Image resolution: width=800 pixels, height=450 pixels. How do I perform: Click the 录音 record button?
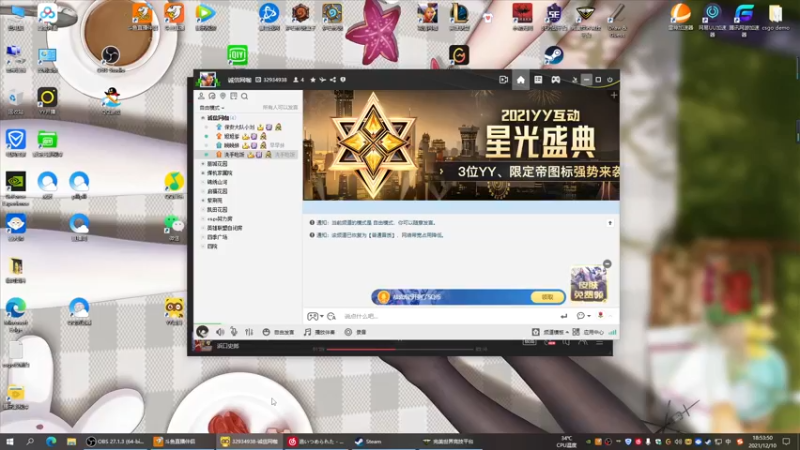point(356,332)
